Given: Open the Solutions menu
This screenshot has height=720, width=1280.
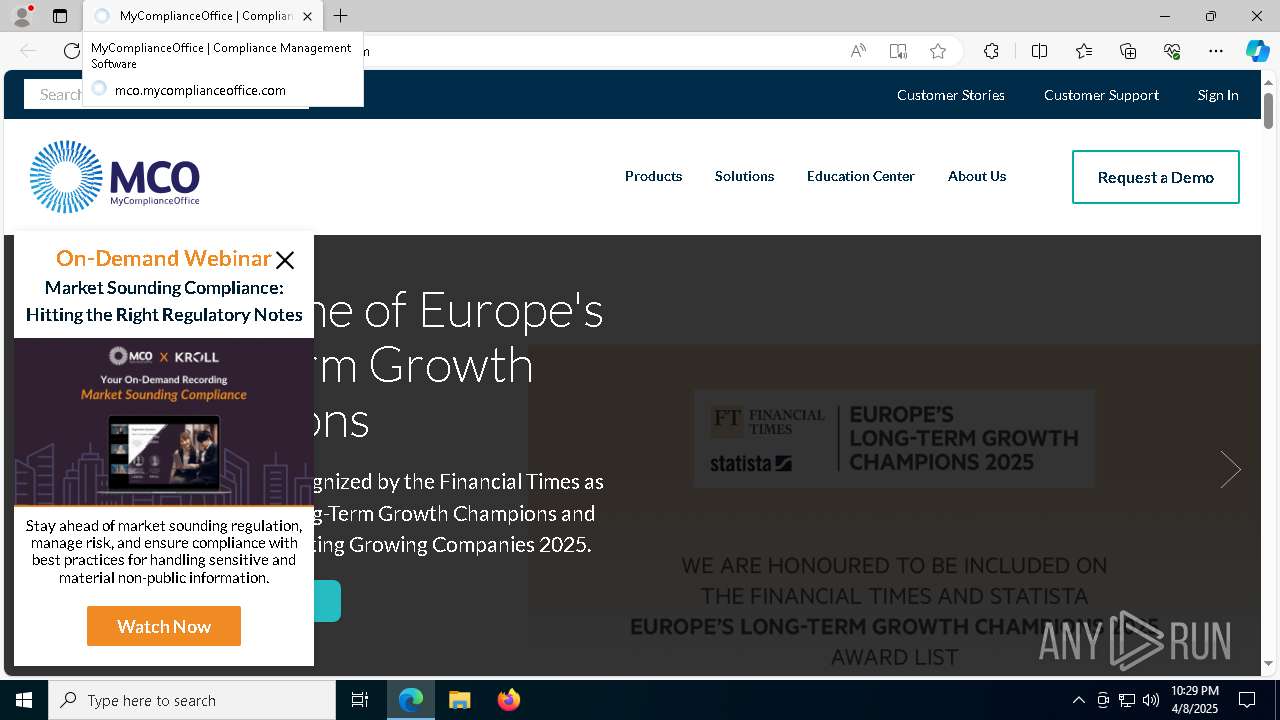Looking at the screenshot, I should coord(744,176).
